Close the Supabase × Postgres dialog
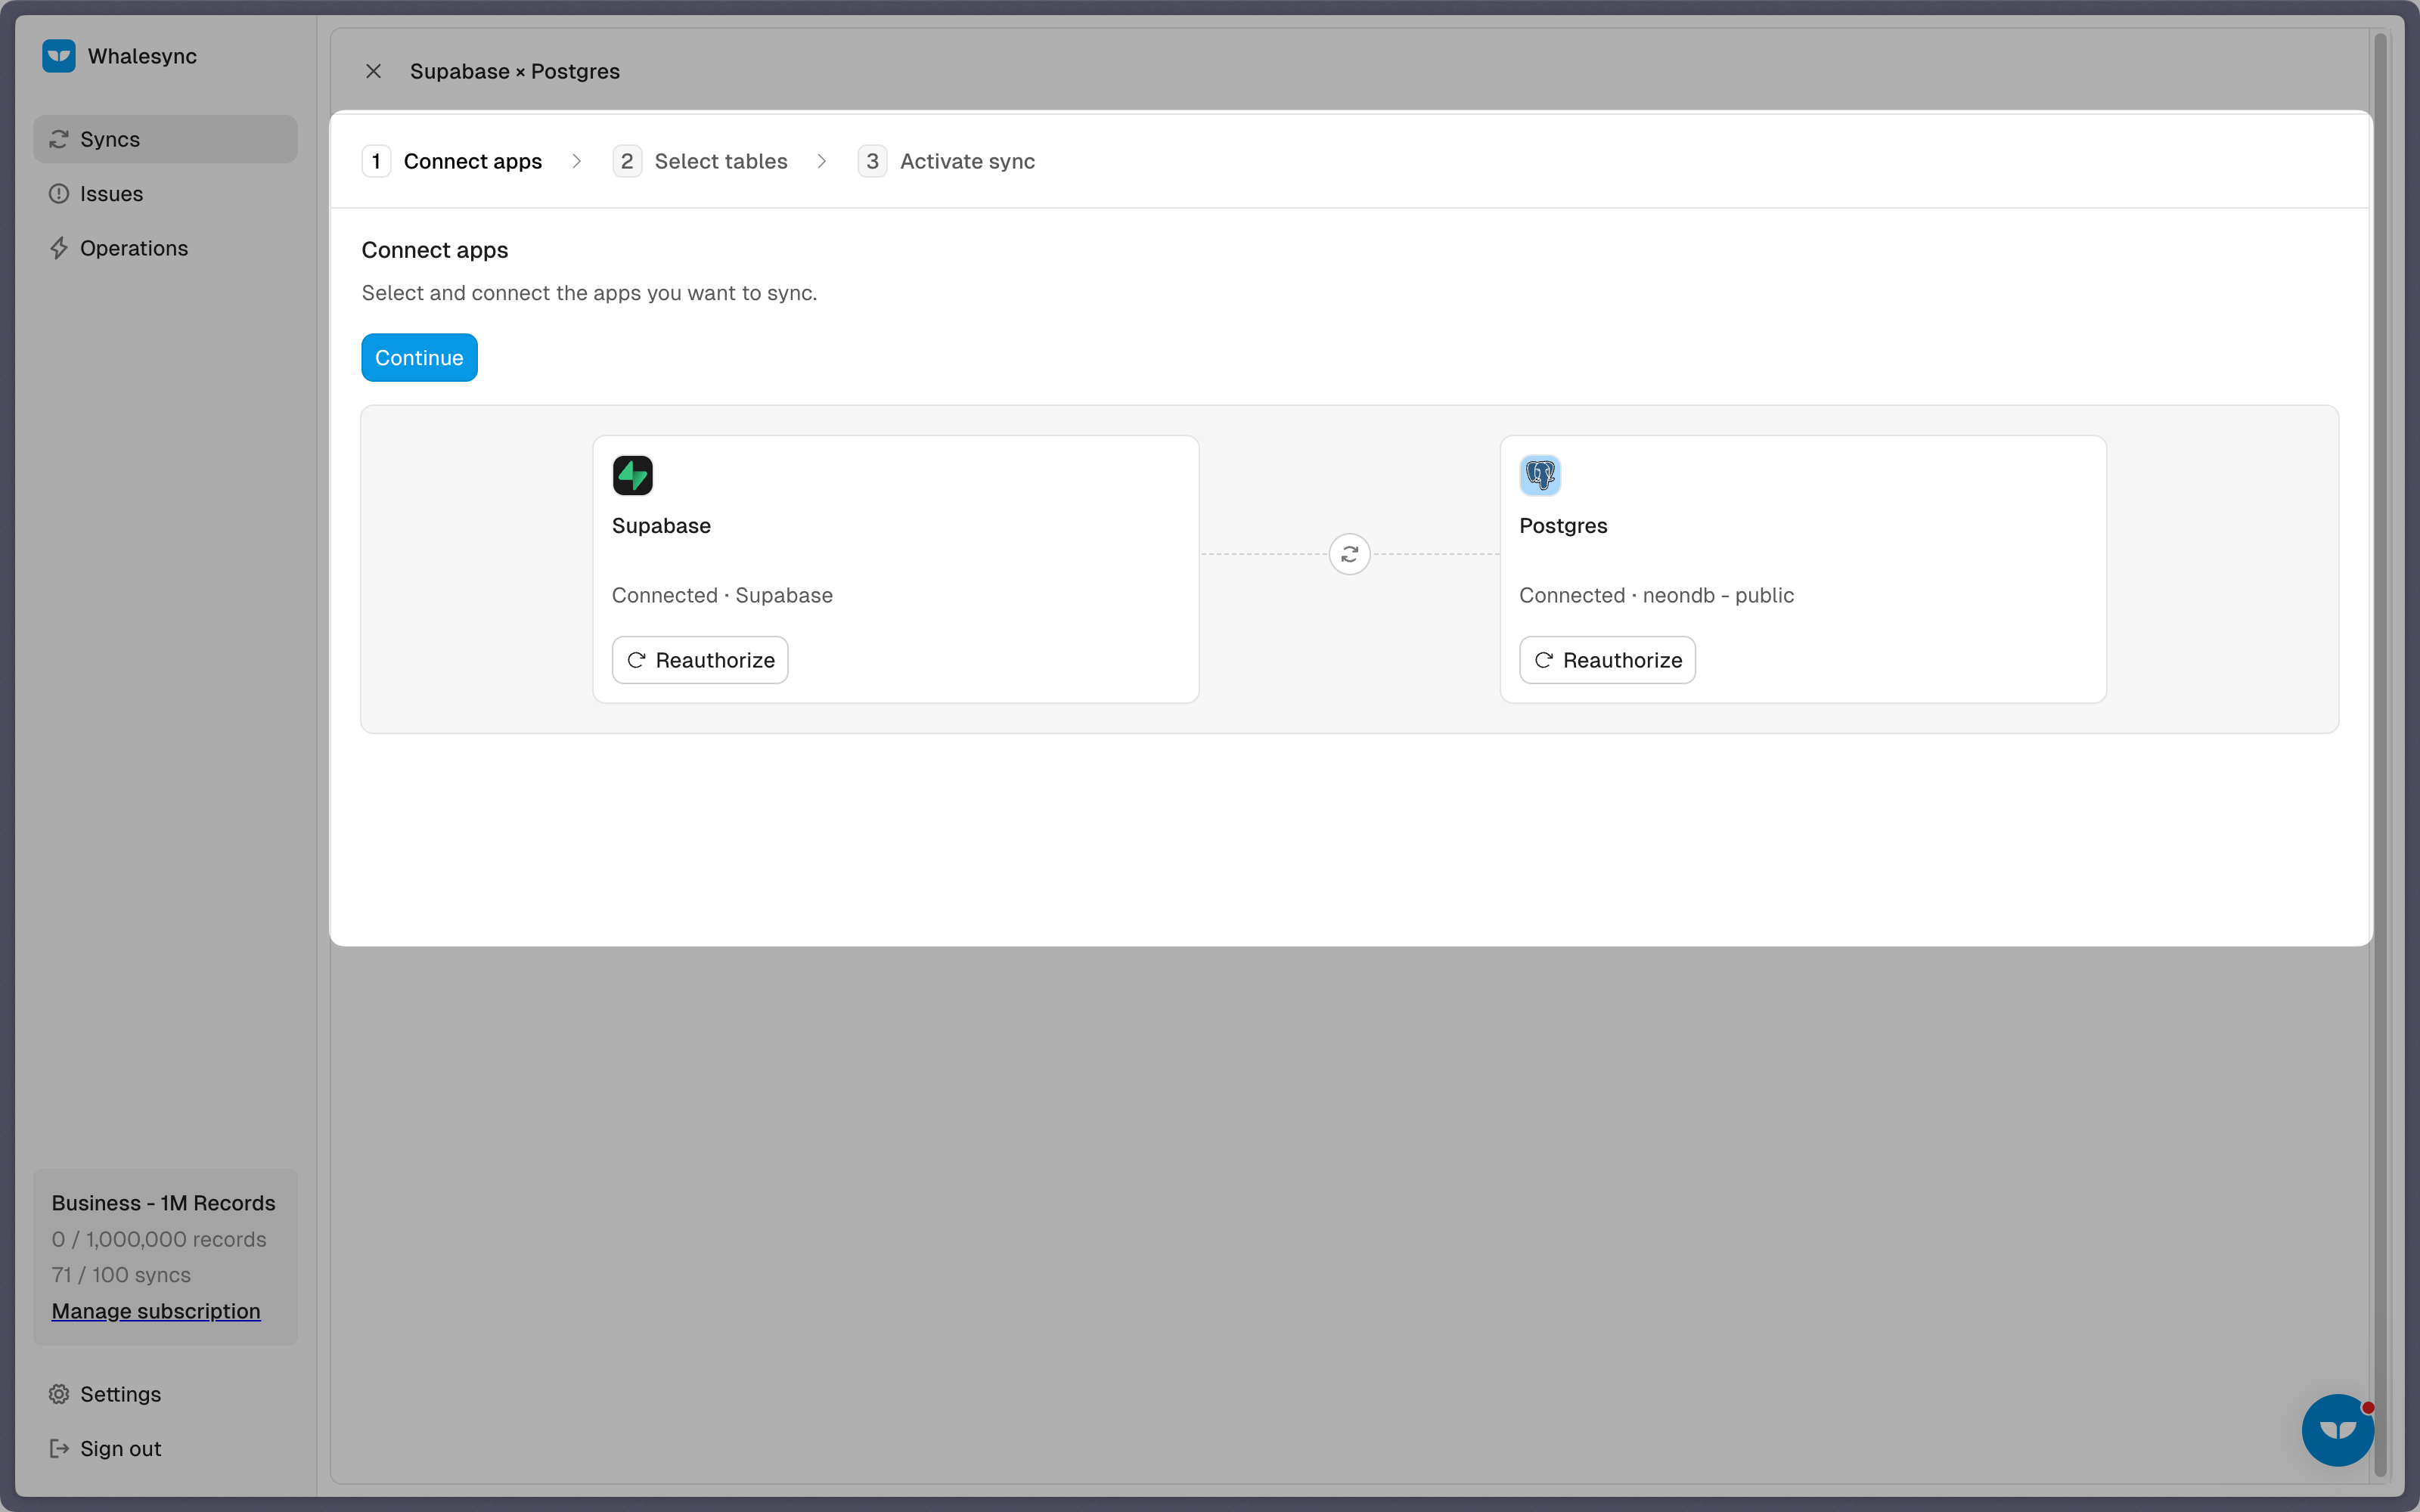 point(373,71)
